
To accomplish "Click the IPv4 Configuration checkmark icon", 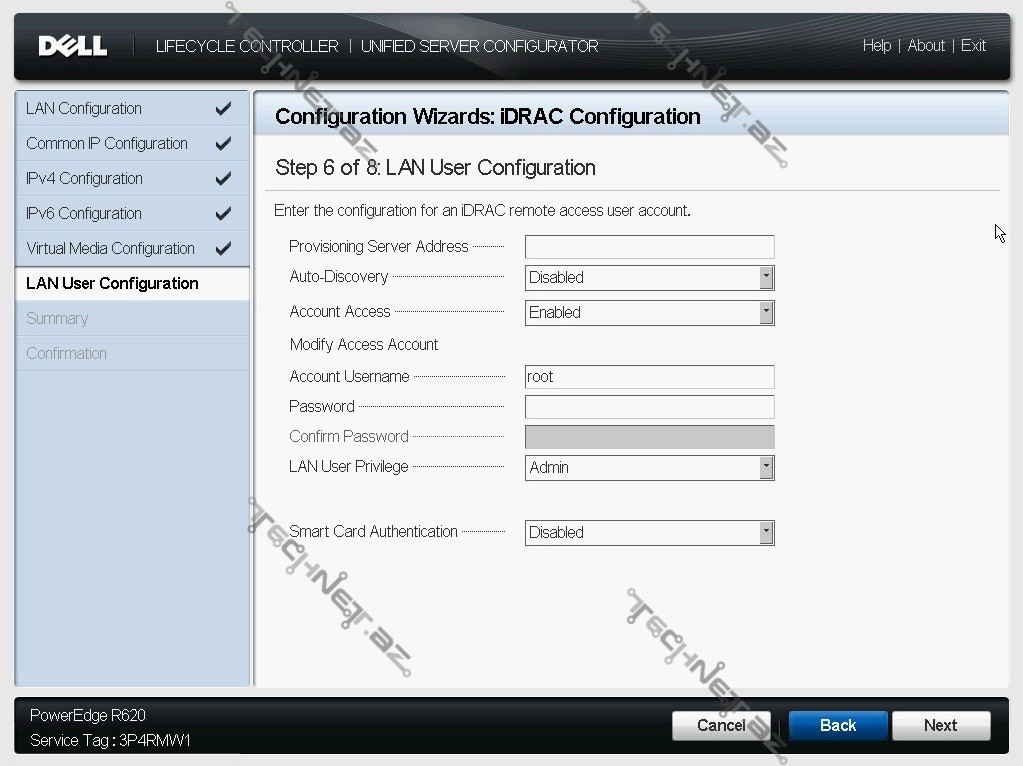I will coord(223,178).
